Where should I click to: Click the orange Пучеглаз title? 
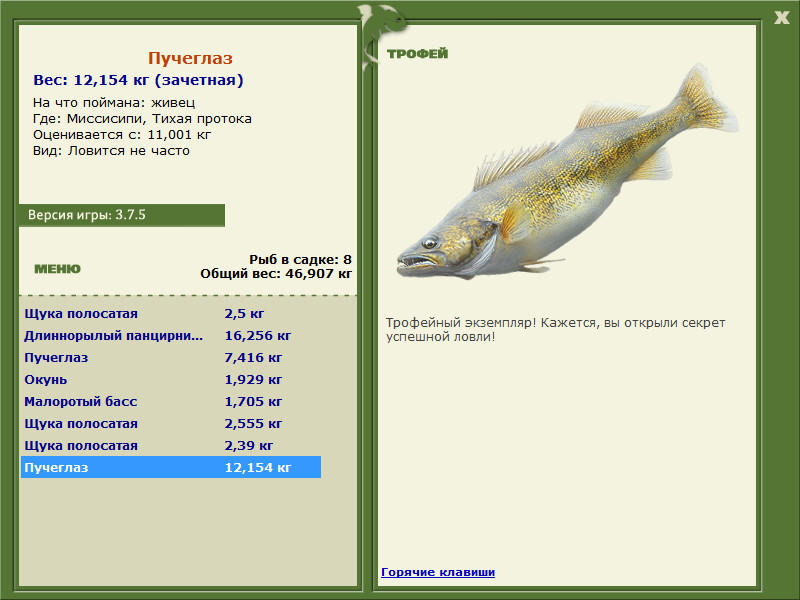(190, 58)
